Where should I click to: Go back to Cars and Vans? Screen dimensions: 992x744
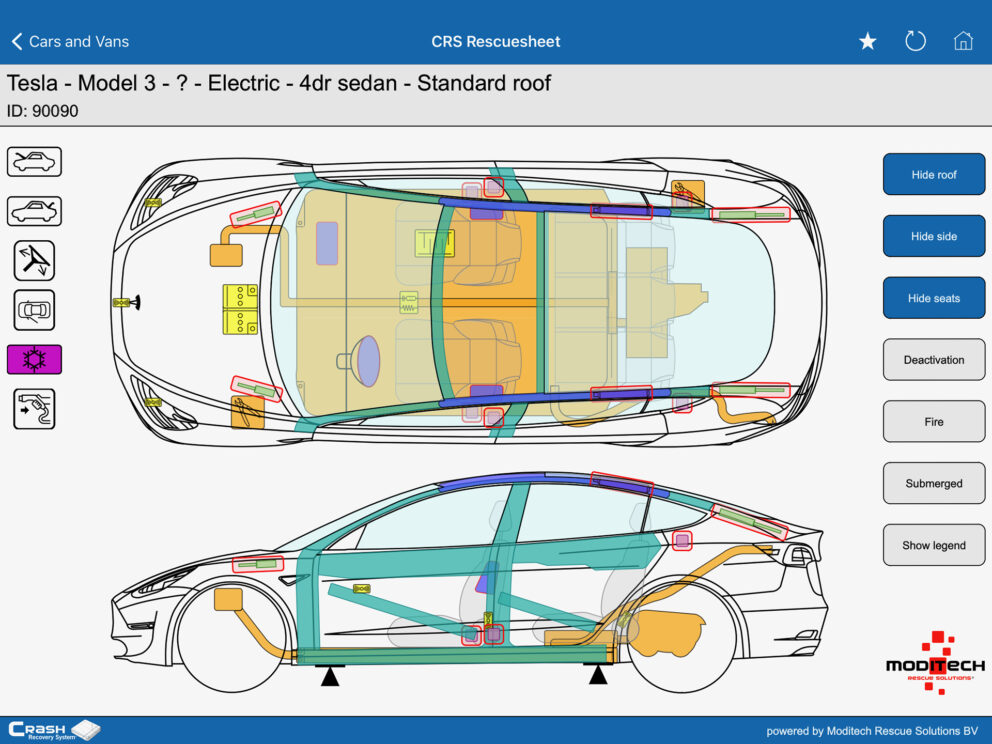[70, 41]
